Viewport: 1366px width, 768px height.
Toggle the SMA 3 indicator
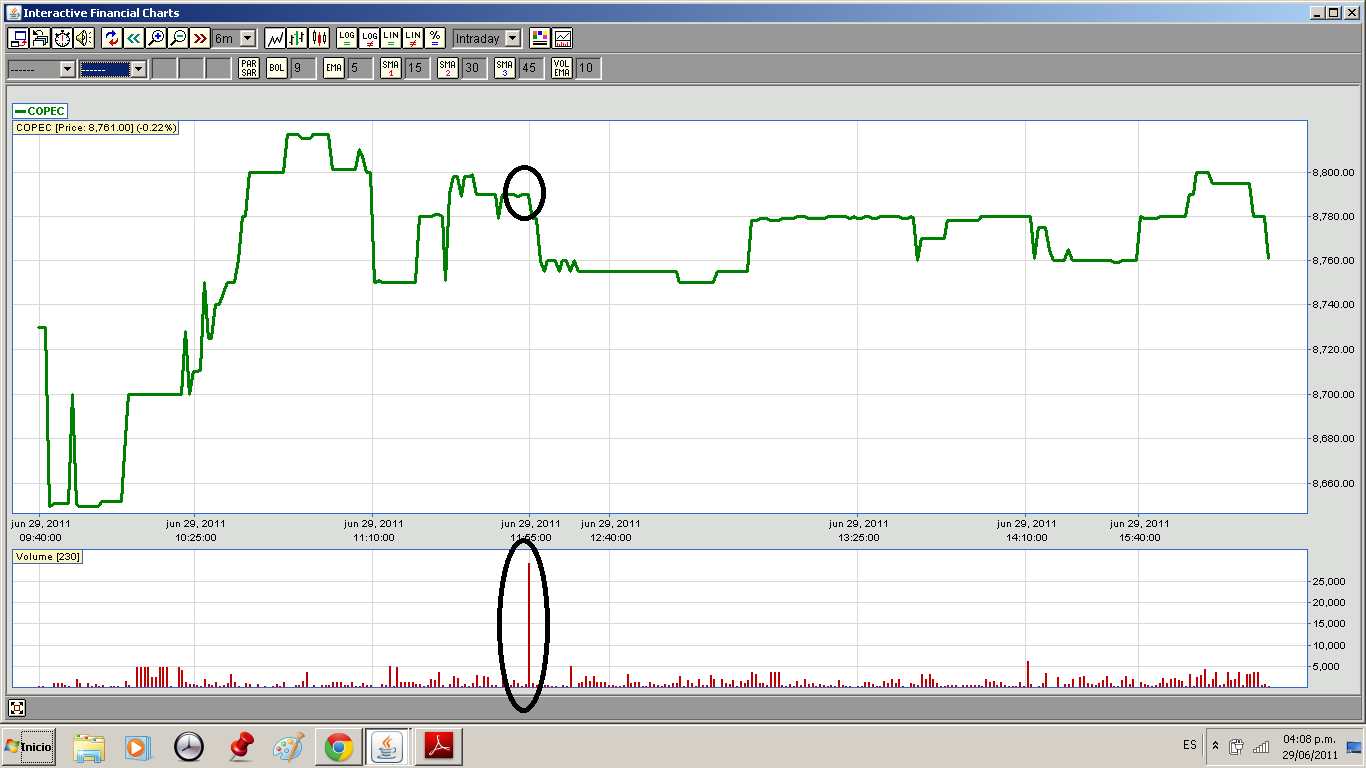pos(505,68)
